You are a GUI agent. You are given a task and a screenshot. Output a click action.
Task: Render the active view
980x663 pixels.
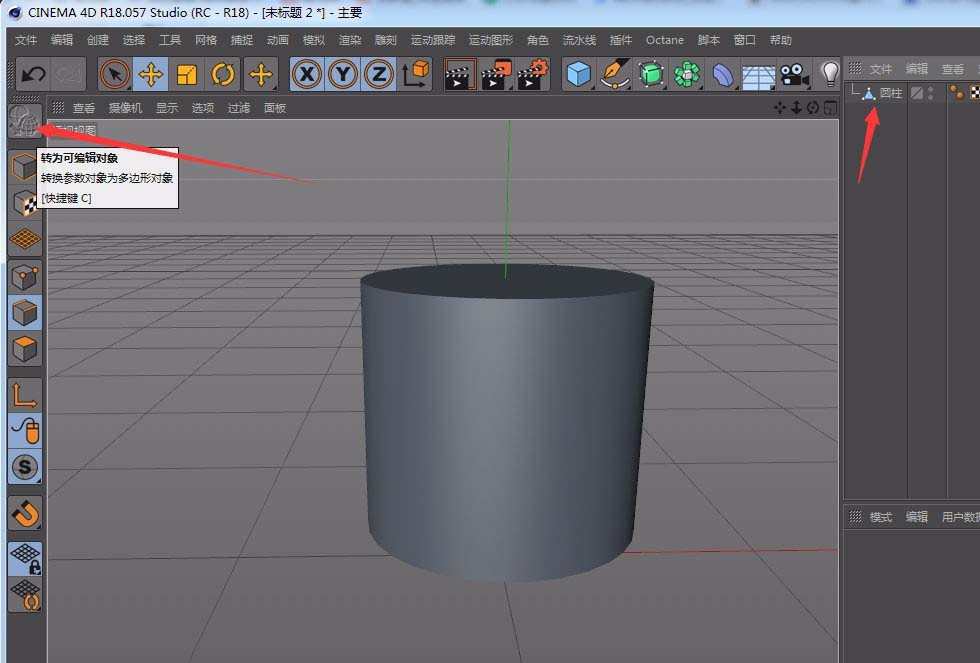point(460,75)
